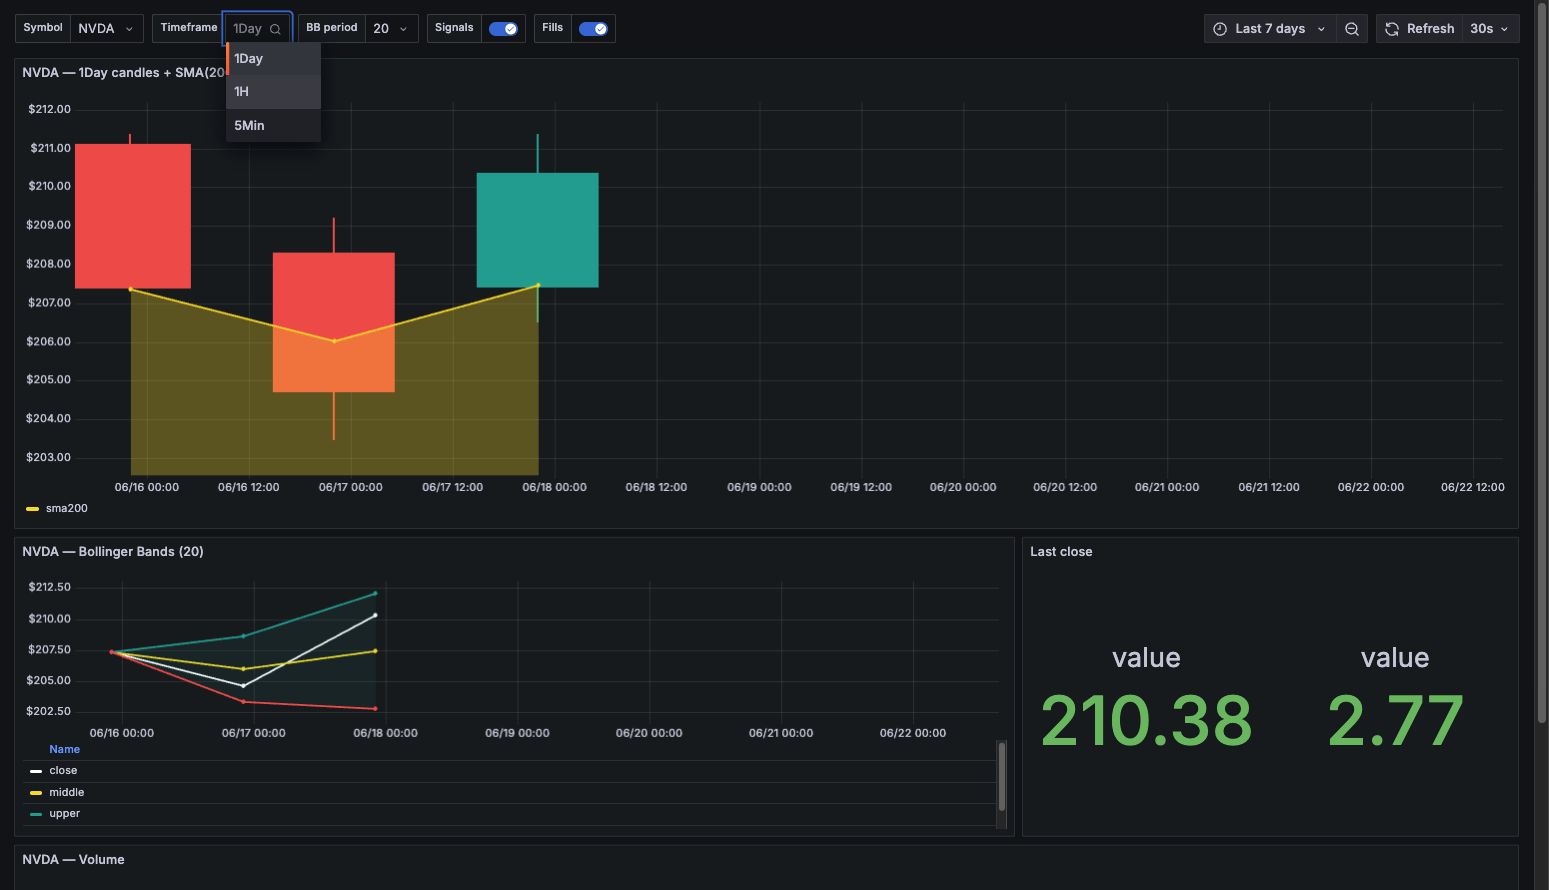
Task: Click the yellow sma200 legend color swatch
Action: click(32, 509)
